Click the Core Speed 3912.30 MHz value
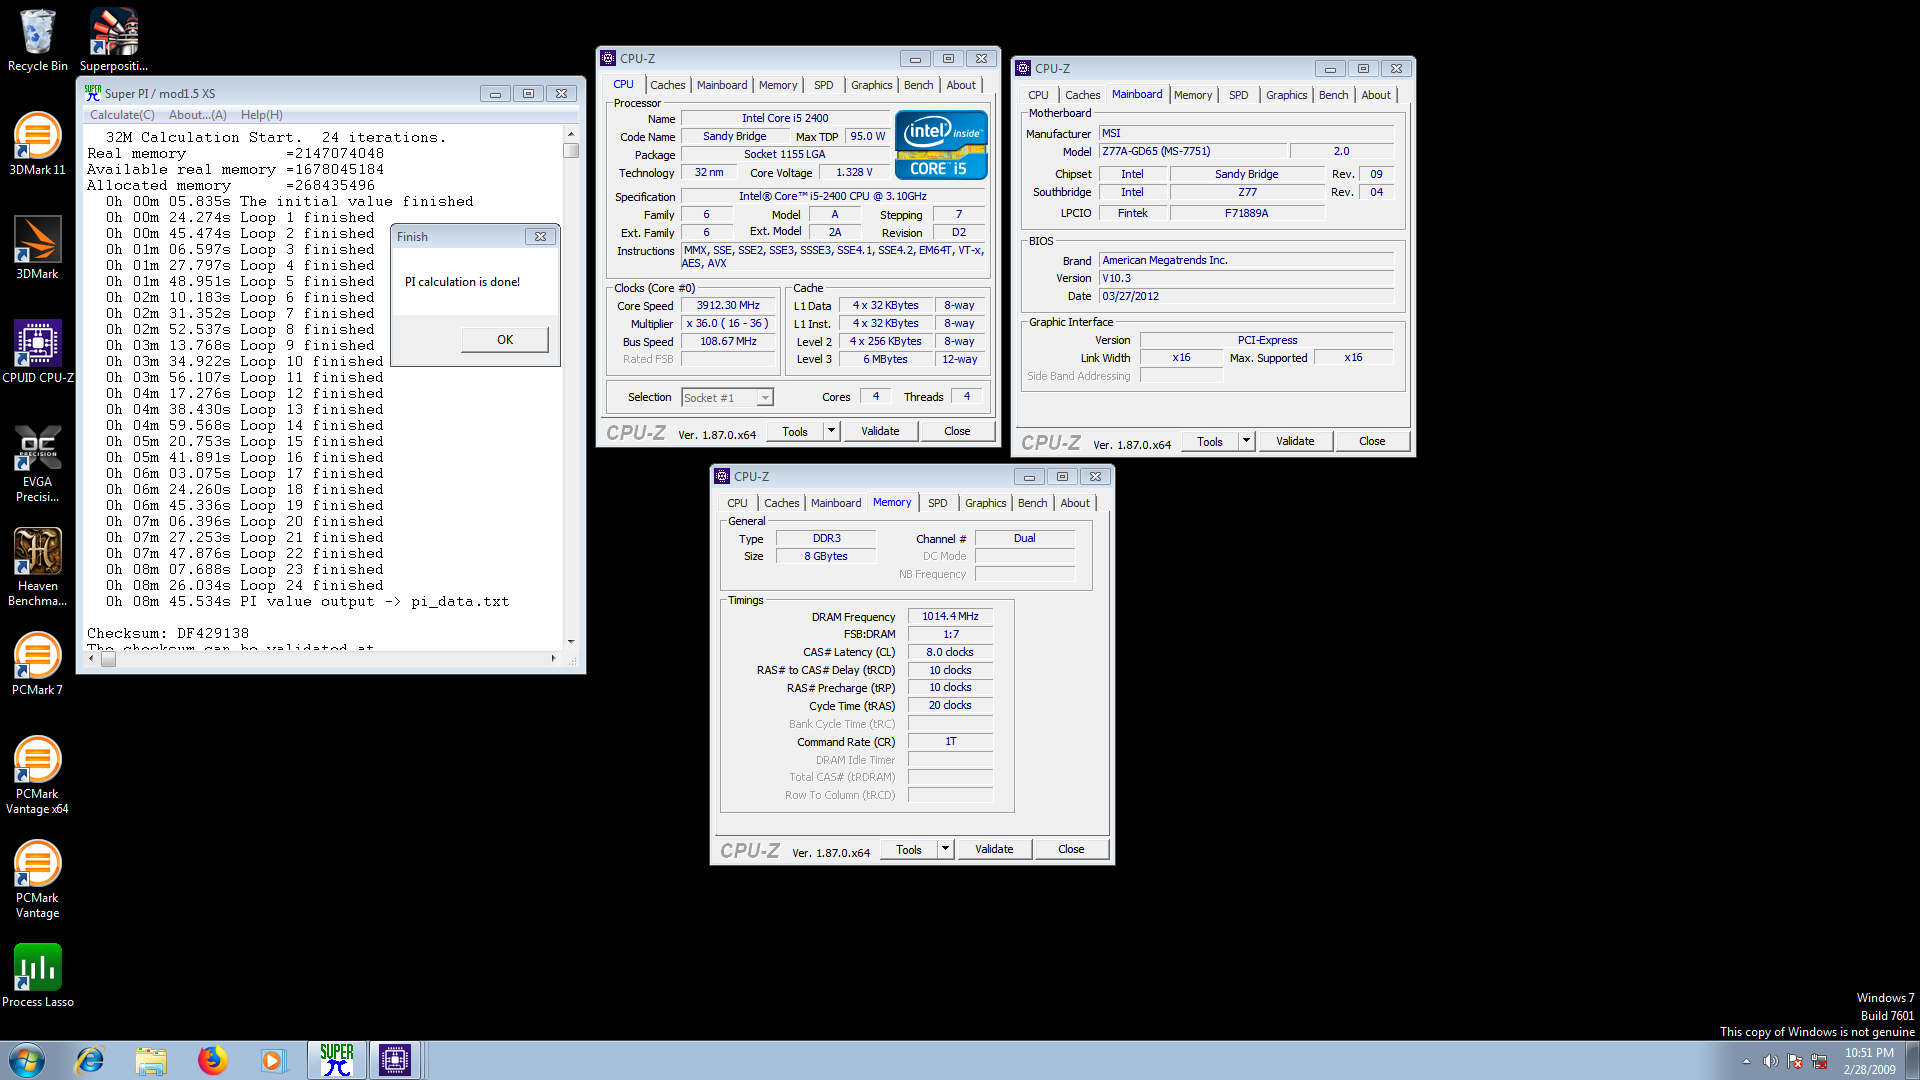This screenshot has height=1080, width=1920. coord(728,306)
